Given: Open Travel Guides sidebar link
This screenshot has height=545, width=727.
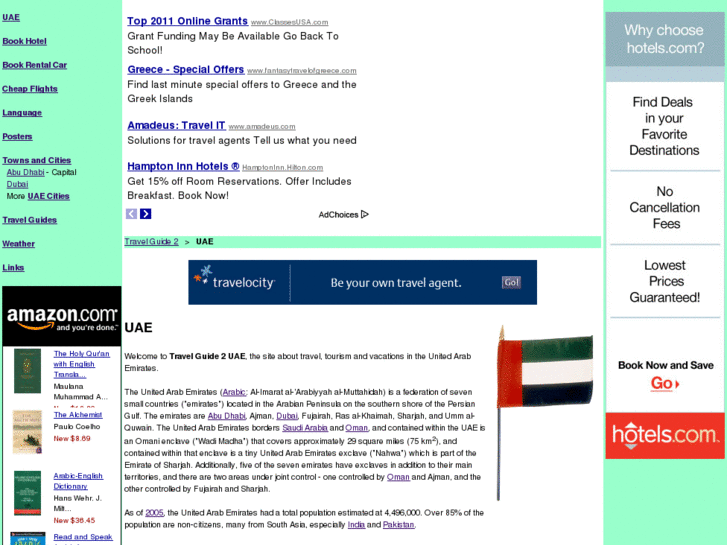Looking at the screenshot, I should (30, 220).
